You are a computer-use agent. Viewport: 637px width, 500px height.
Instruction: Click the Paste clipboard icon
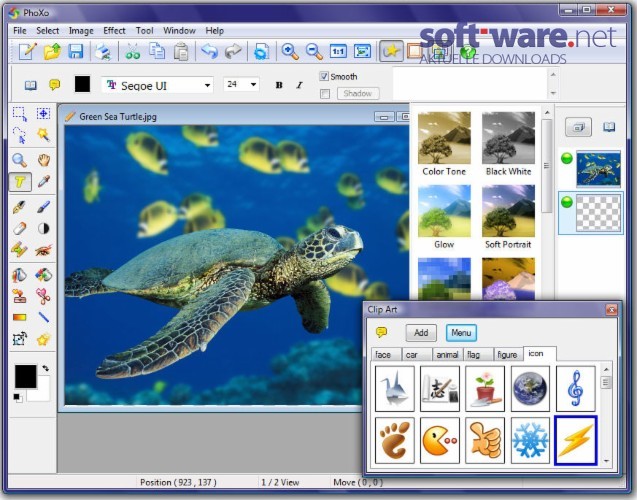tap(181, 52)
